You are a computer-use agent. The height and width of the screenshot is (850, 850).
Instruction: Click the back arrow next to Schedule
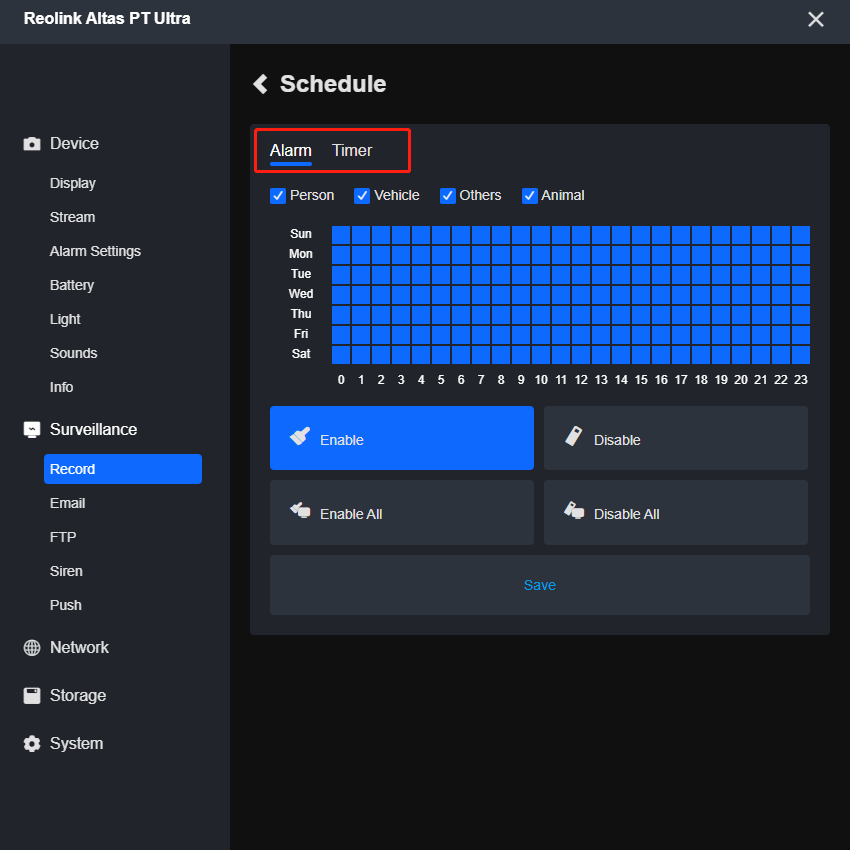coord(261,84)
